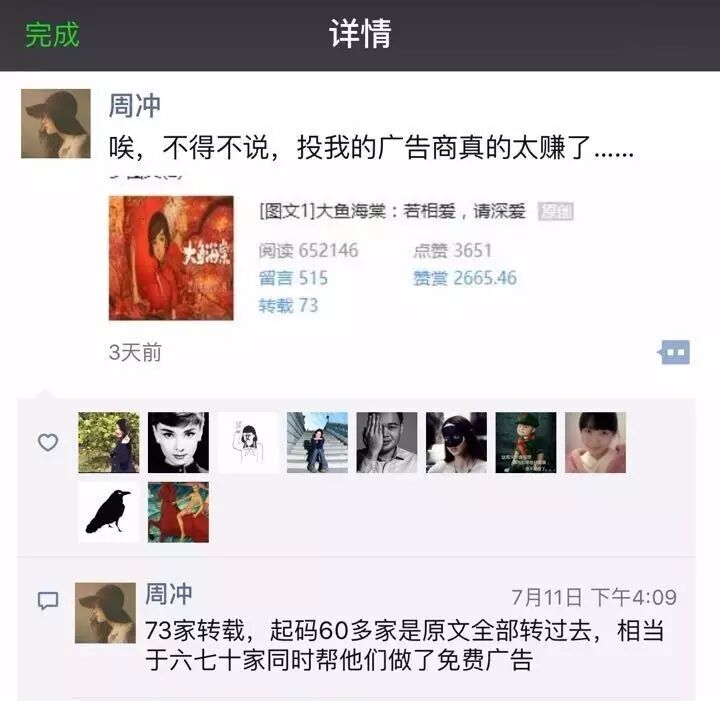720x701 pixels.
Task: Tap the comment text about 73家转载
Action: click(x=405, y=645)
